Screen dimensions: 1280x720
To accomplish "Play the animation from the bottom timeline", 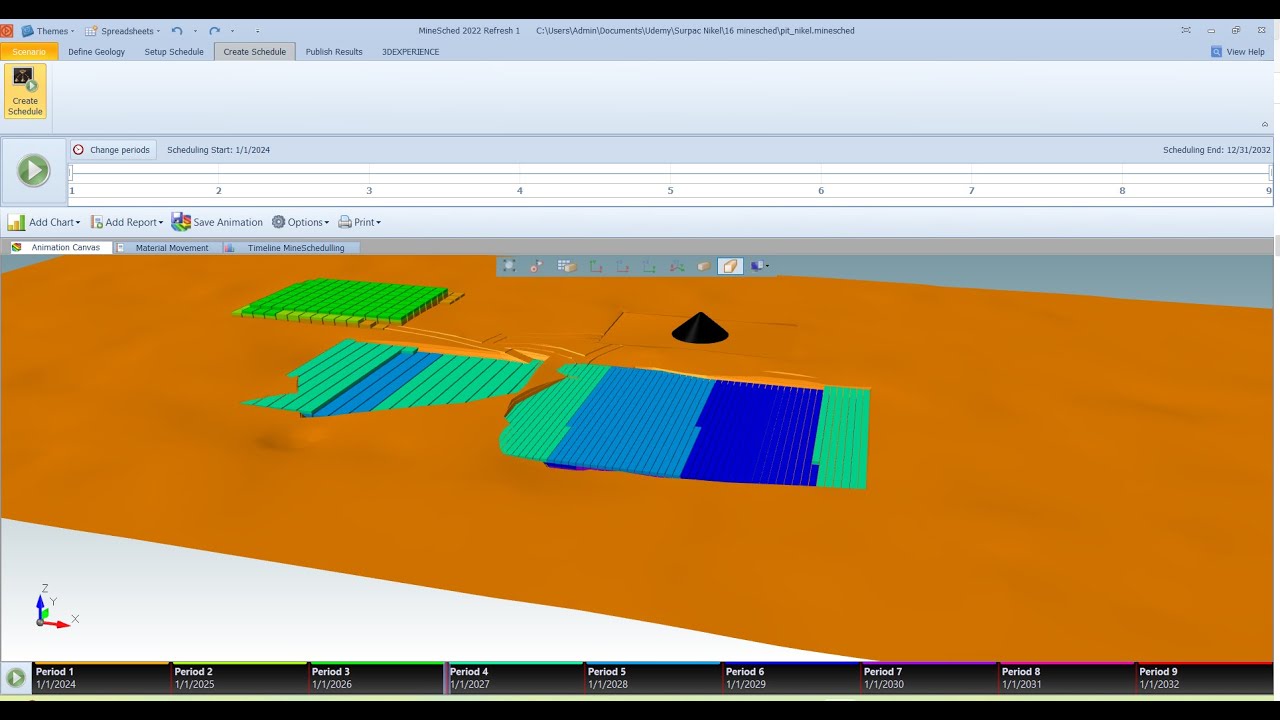I will coord(16,678).
